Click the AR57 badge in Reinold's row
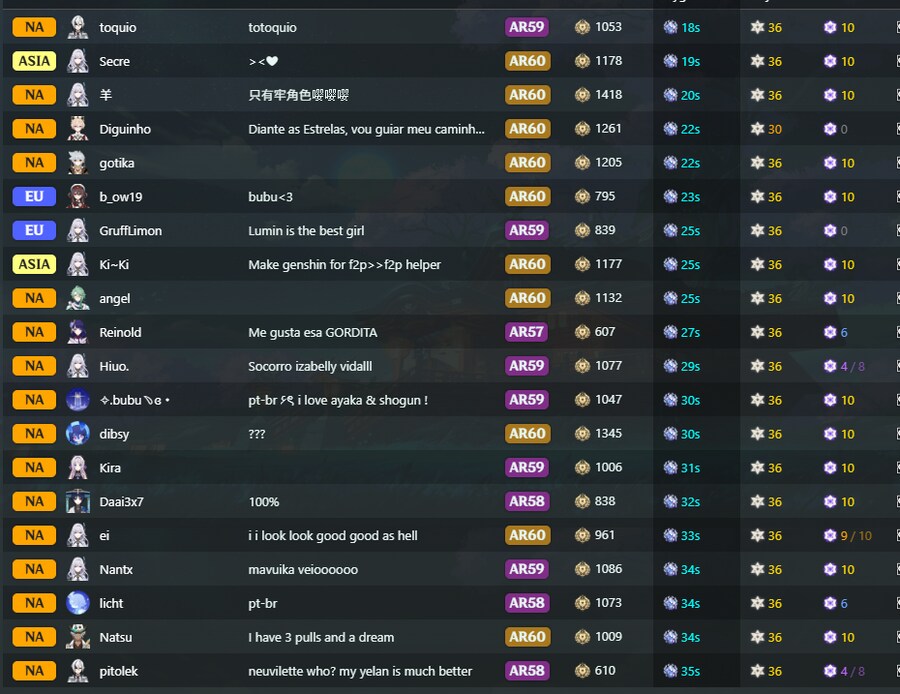The height and width of the screenshot is (694, 900). coord(526,332)
